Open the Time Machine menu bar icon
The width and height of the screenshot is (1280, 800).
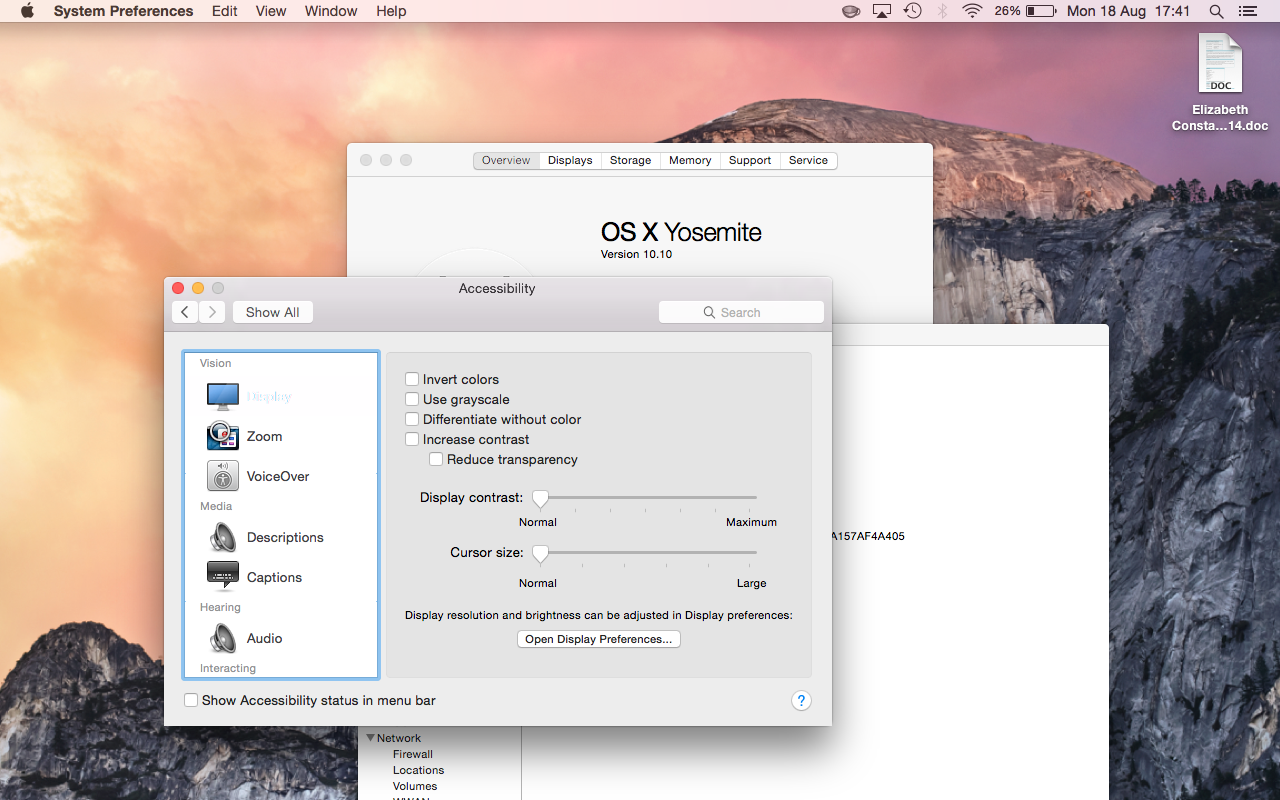pos(912,11)
